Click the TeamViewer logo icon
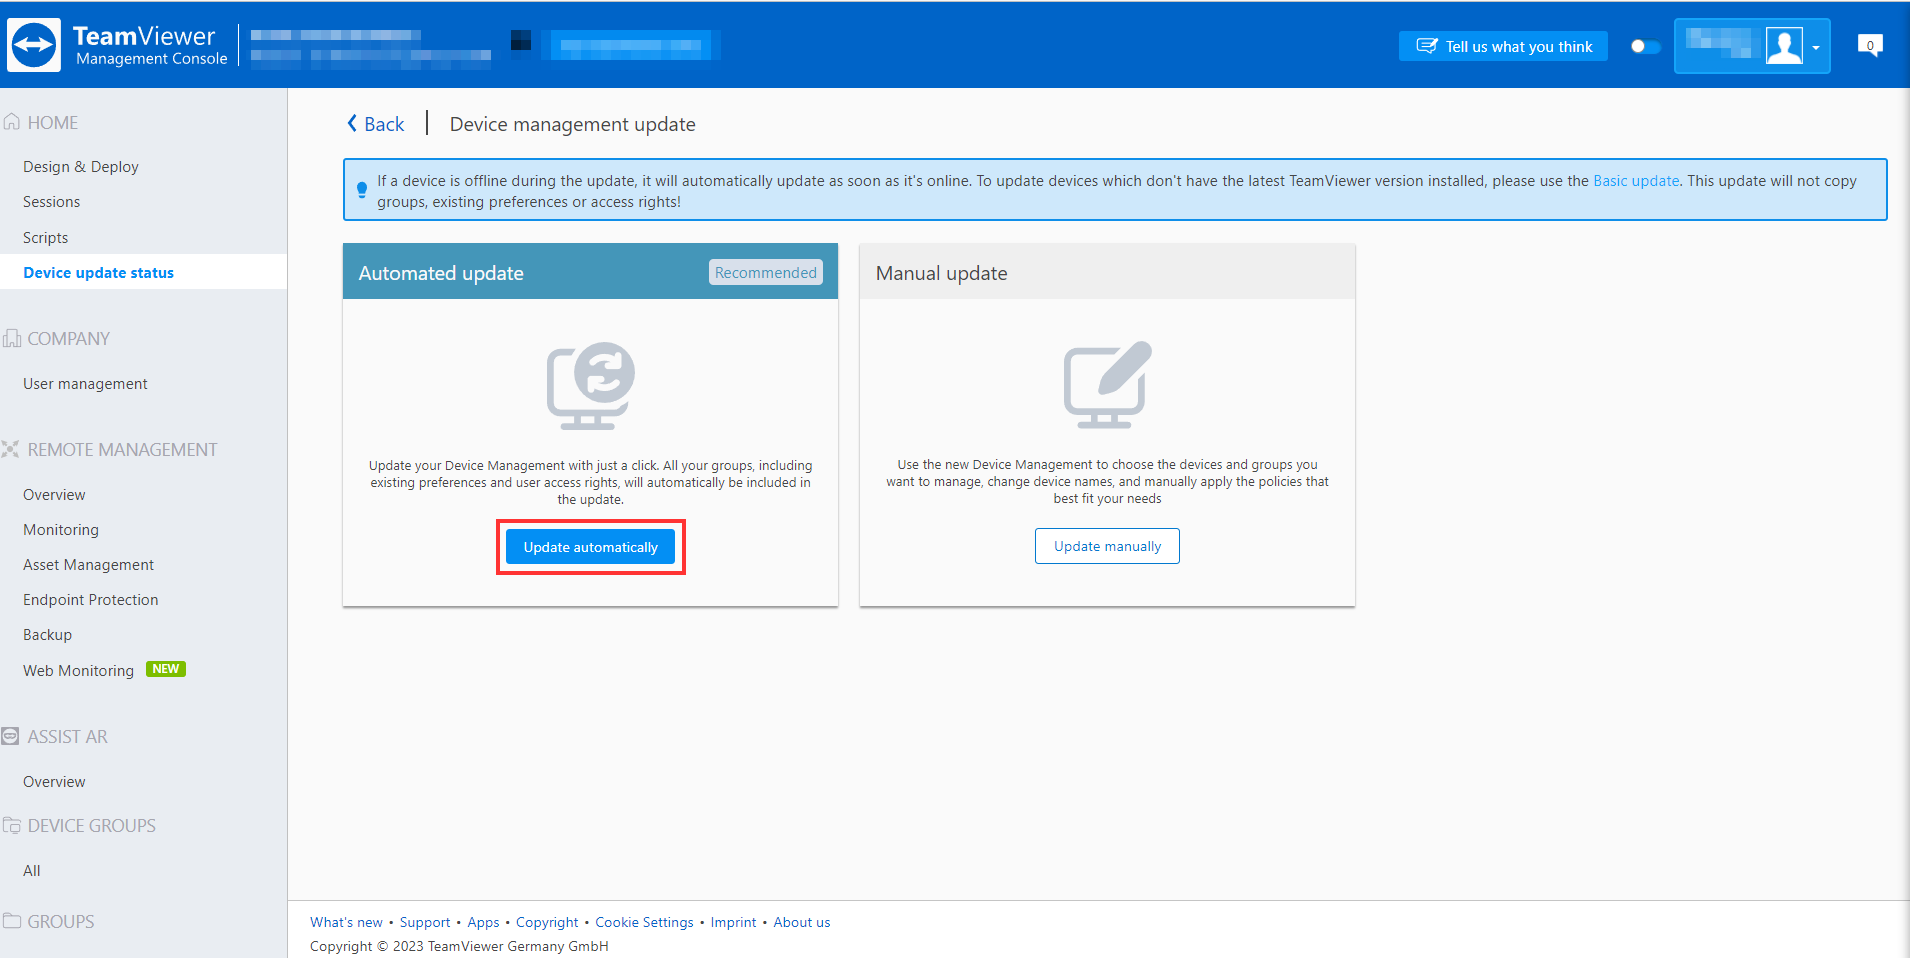Screen dimensions: 1910x958 pyautogui.click(x=33, y=44)
